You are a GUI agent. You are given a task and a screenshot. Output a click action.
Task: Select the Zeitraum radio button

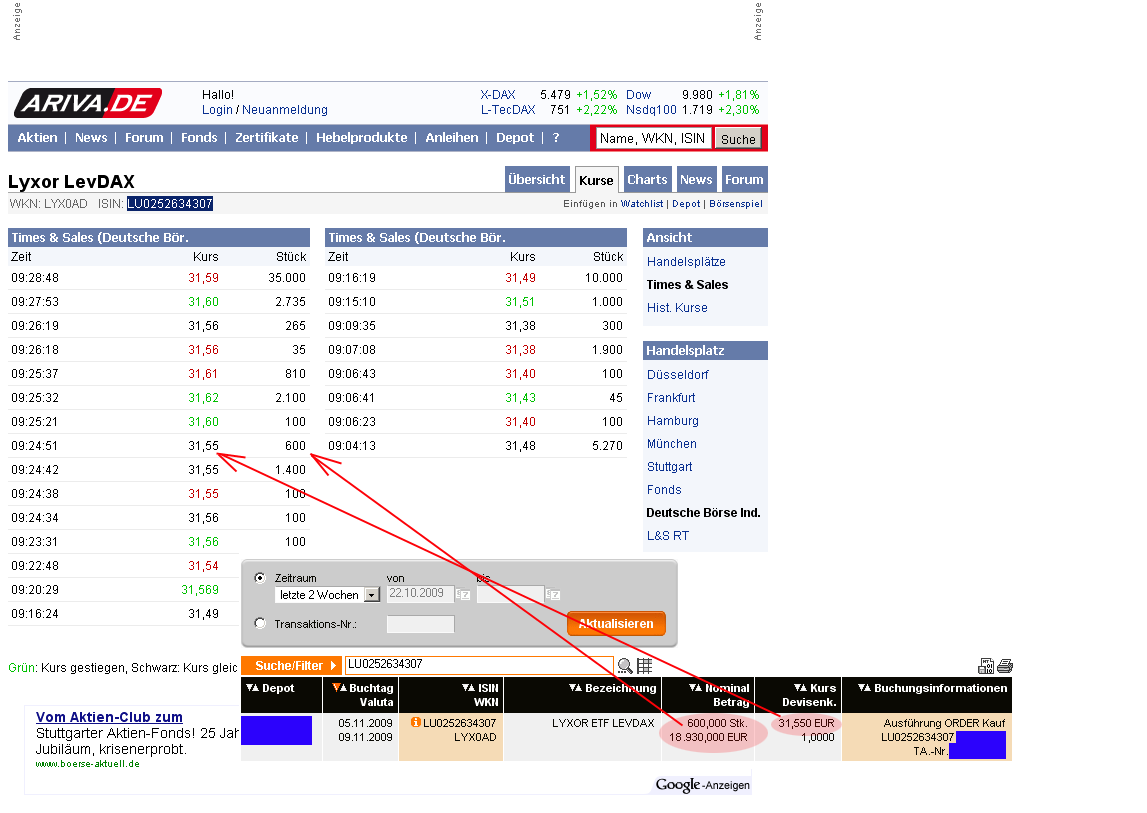(261, 578)
